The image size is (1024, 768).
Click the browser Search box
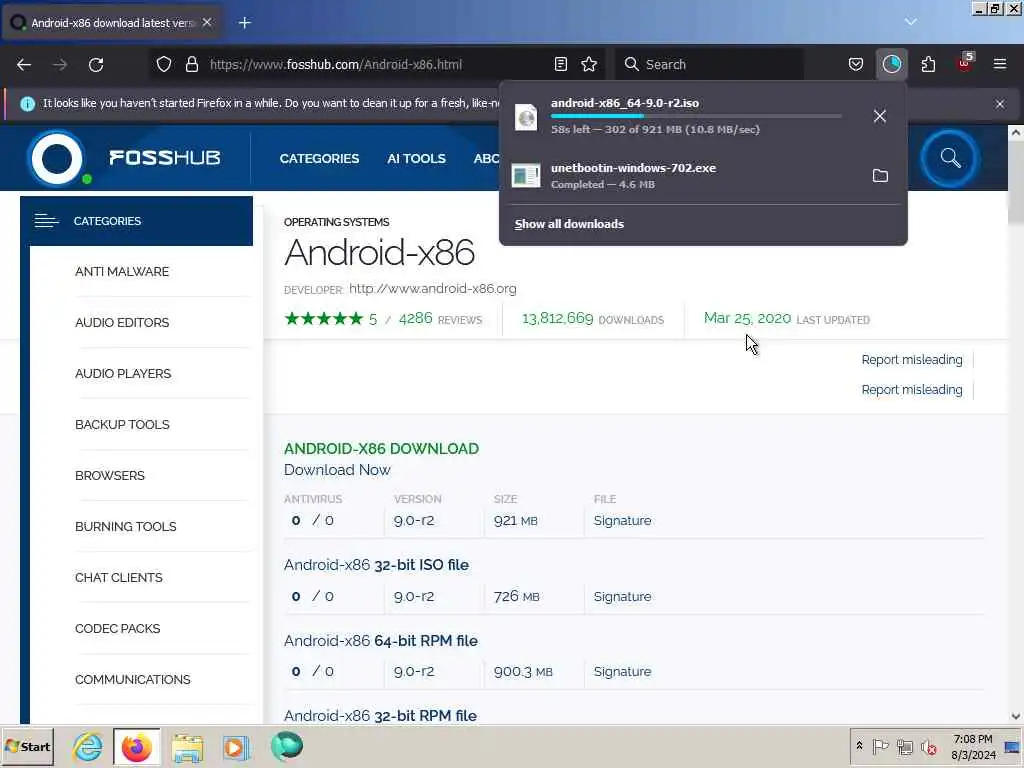(709, 64)
